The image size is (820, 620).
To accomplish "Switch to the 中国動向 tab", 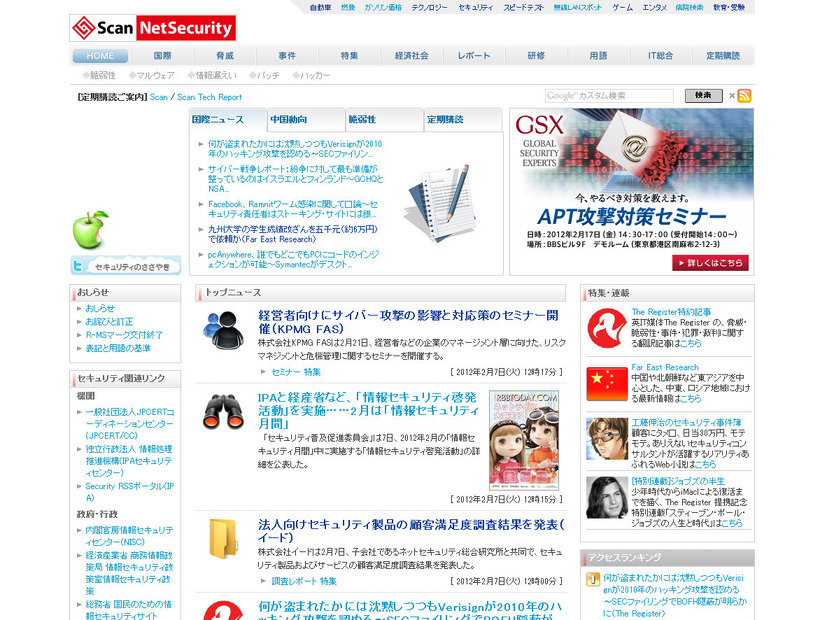I will (x=307, y=120).
